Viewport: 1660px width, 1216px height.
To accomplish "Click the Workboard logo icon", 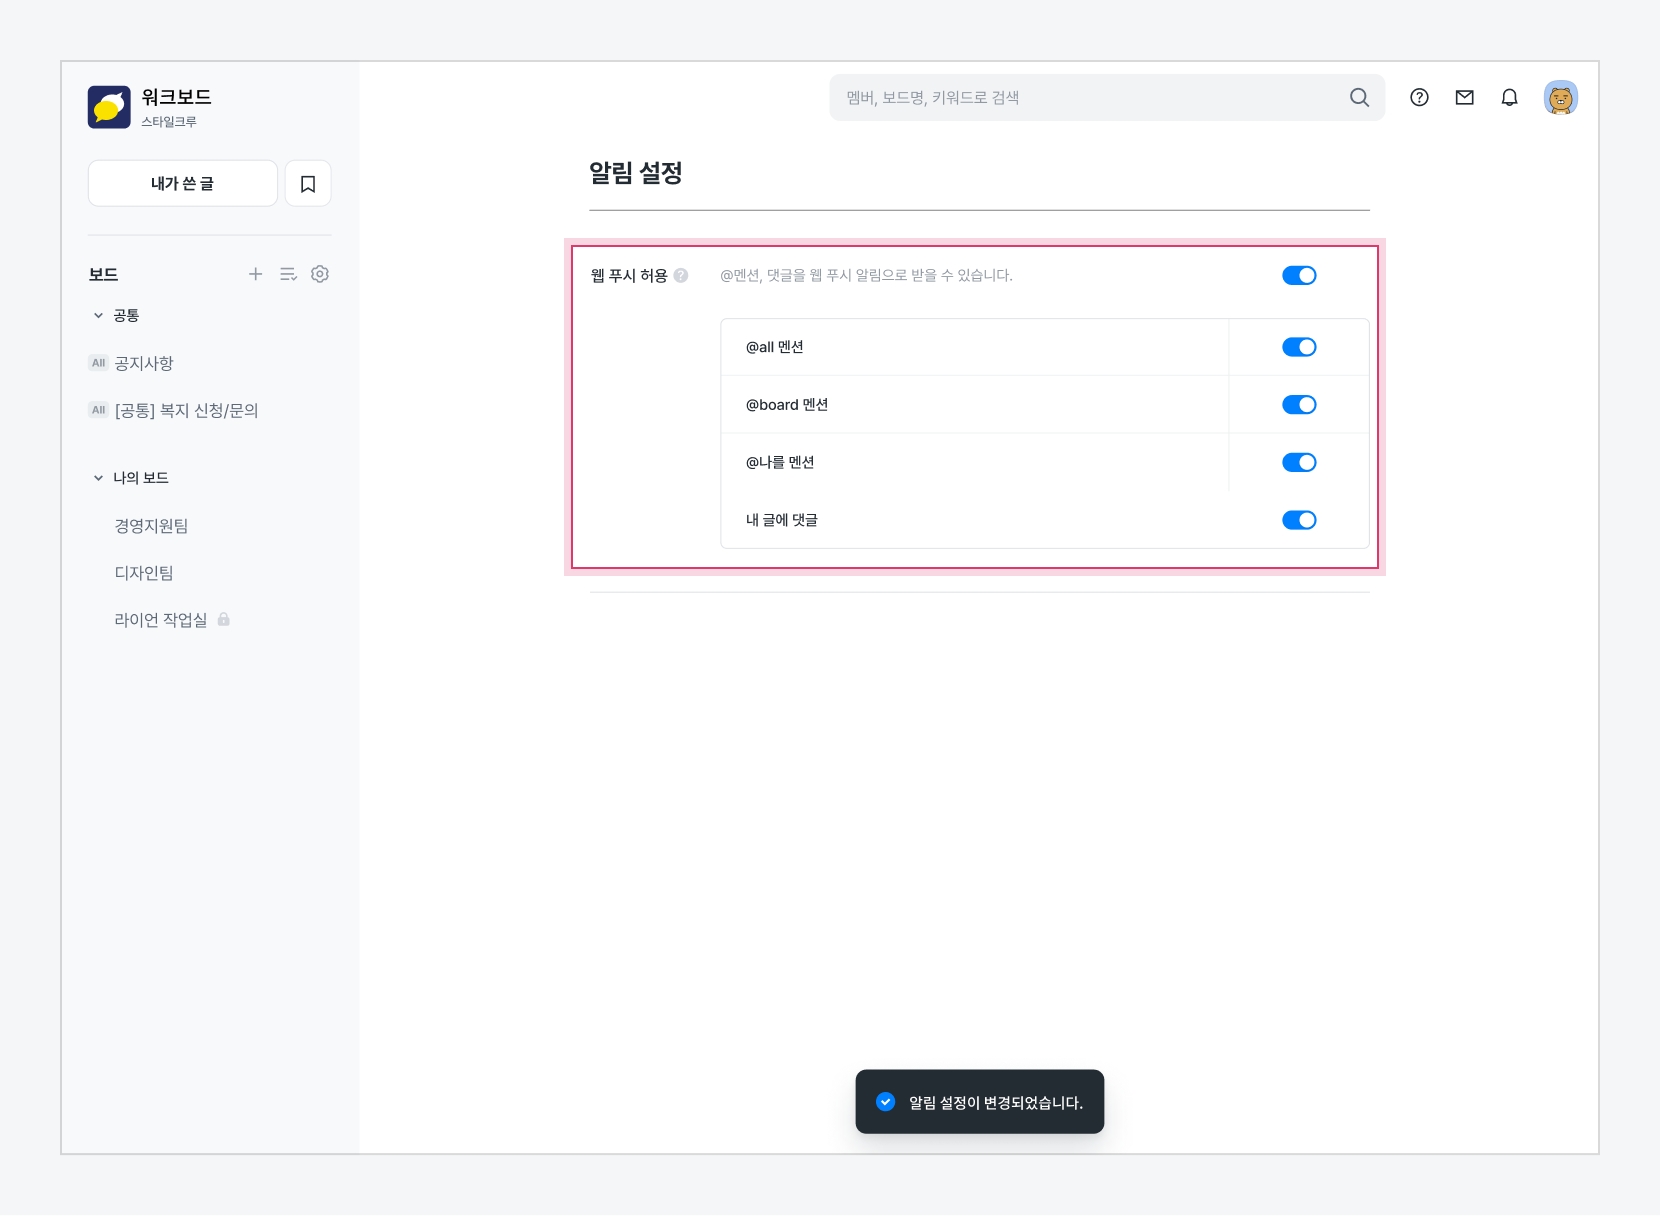I will pos(109,107).
